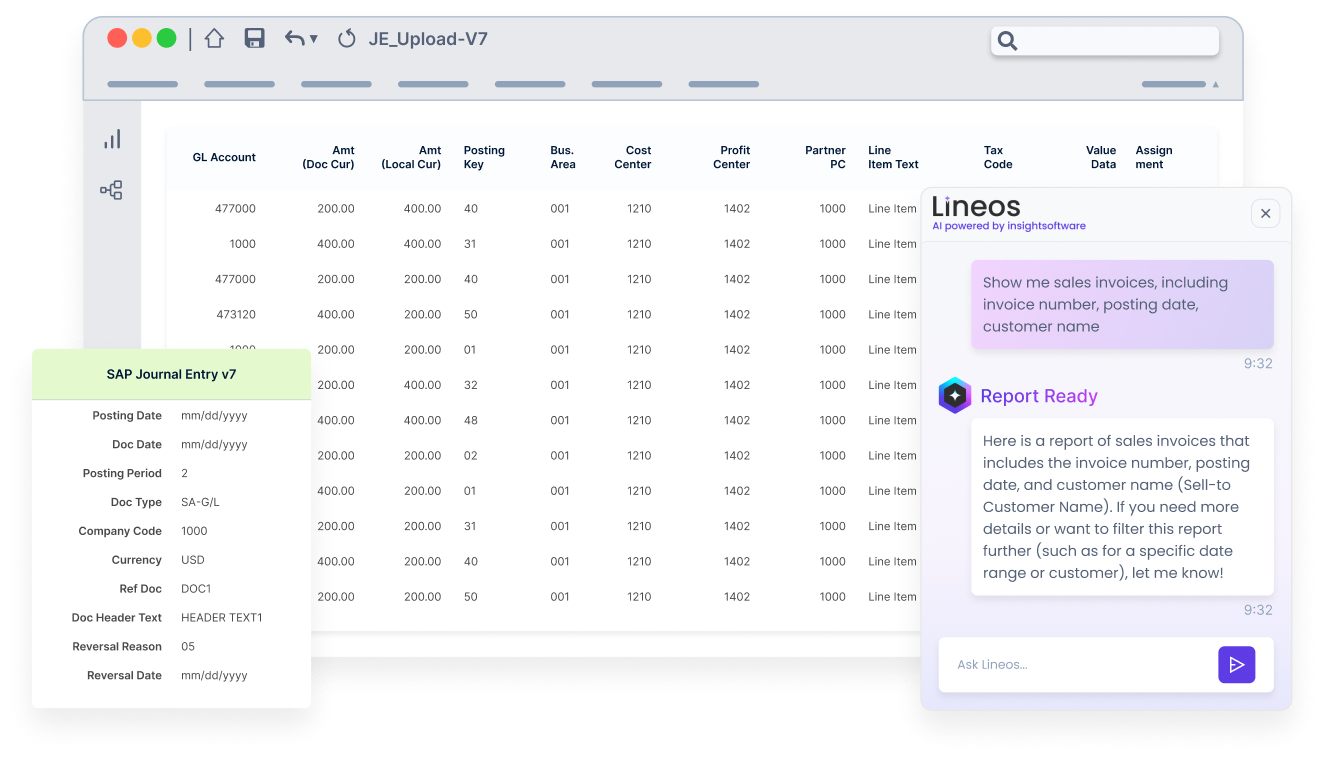Viewport: 1325px width, 759px height.
Task: Click the insightsoftware link under Lineos
Action: [1041, 226]
